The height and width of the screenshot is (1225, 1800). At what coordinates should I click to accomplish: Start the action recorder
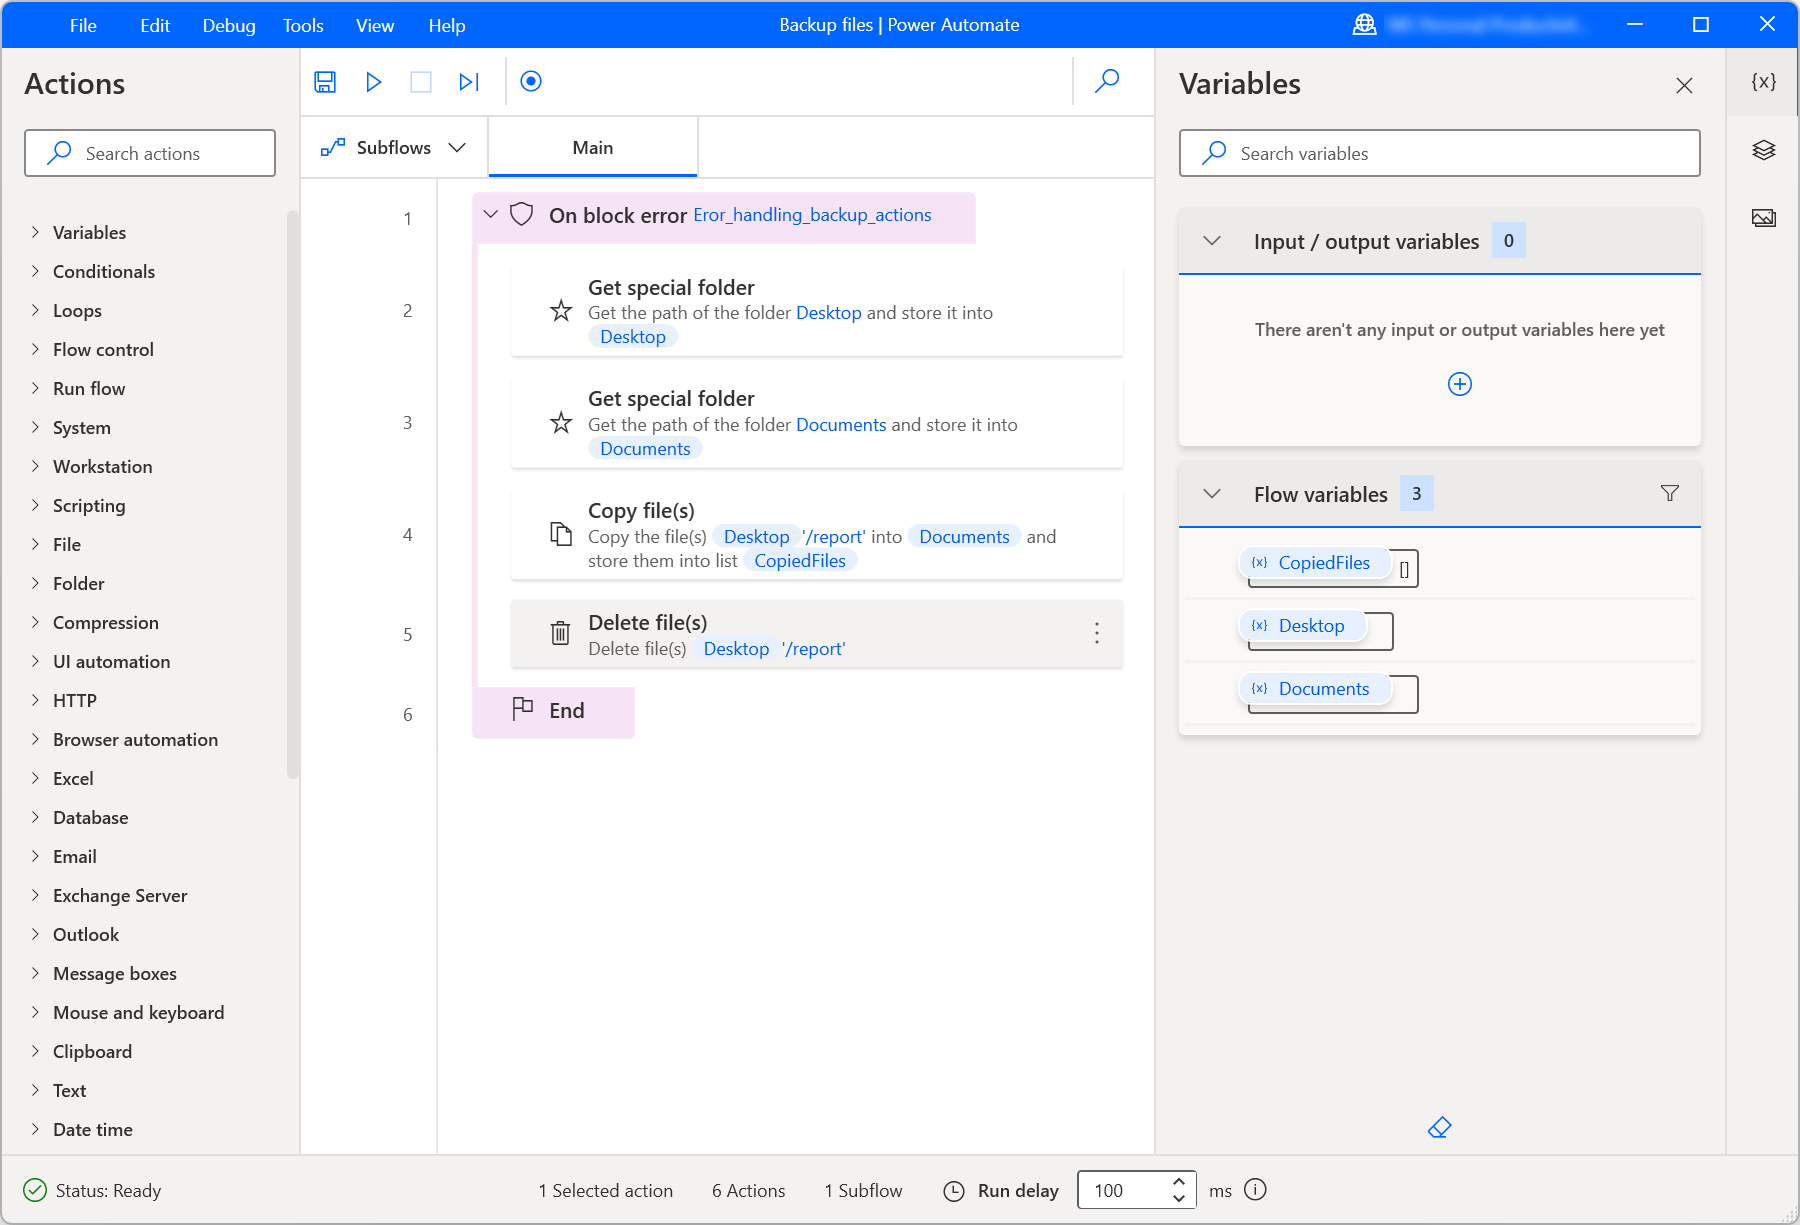[x=531, y=82]
